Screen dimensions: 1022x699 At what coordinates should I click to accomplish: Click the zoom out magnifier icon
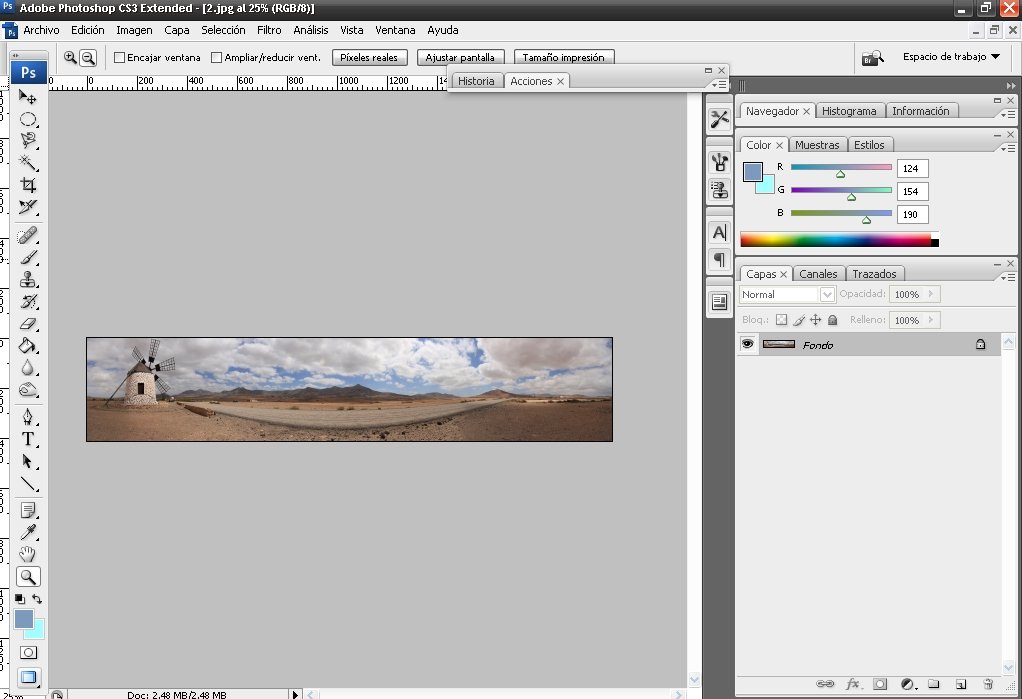point(88,58)
